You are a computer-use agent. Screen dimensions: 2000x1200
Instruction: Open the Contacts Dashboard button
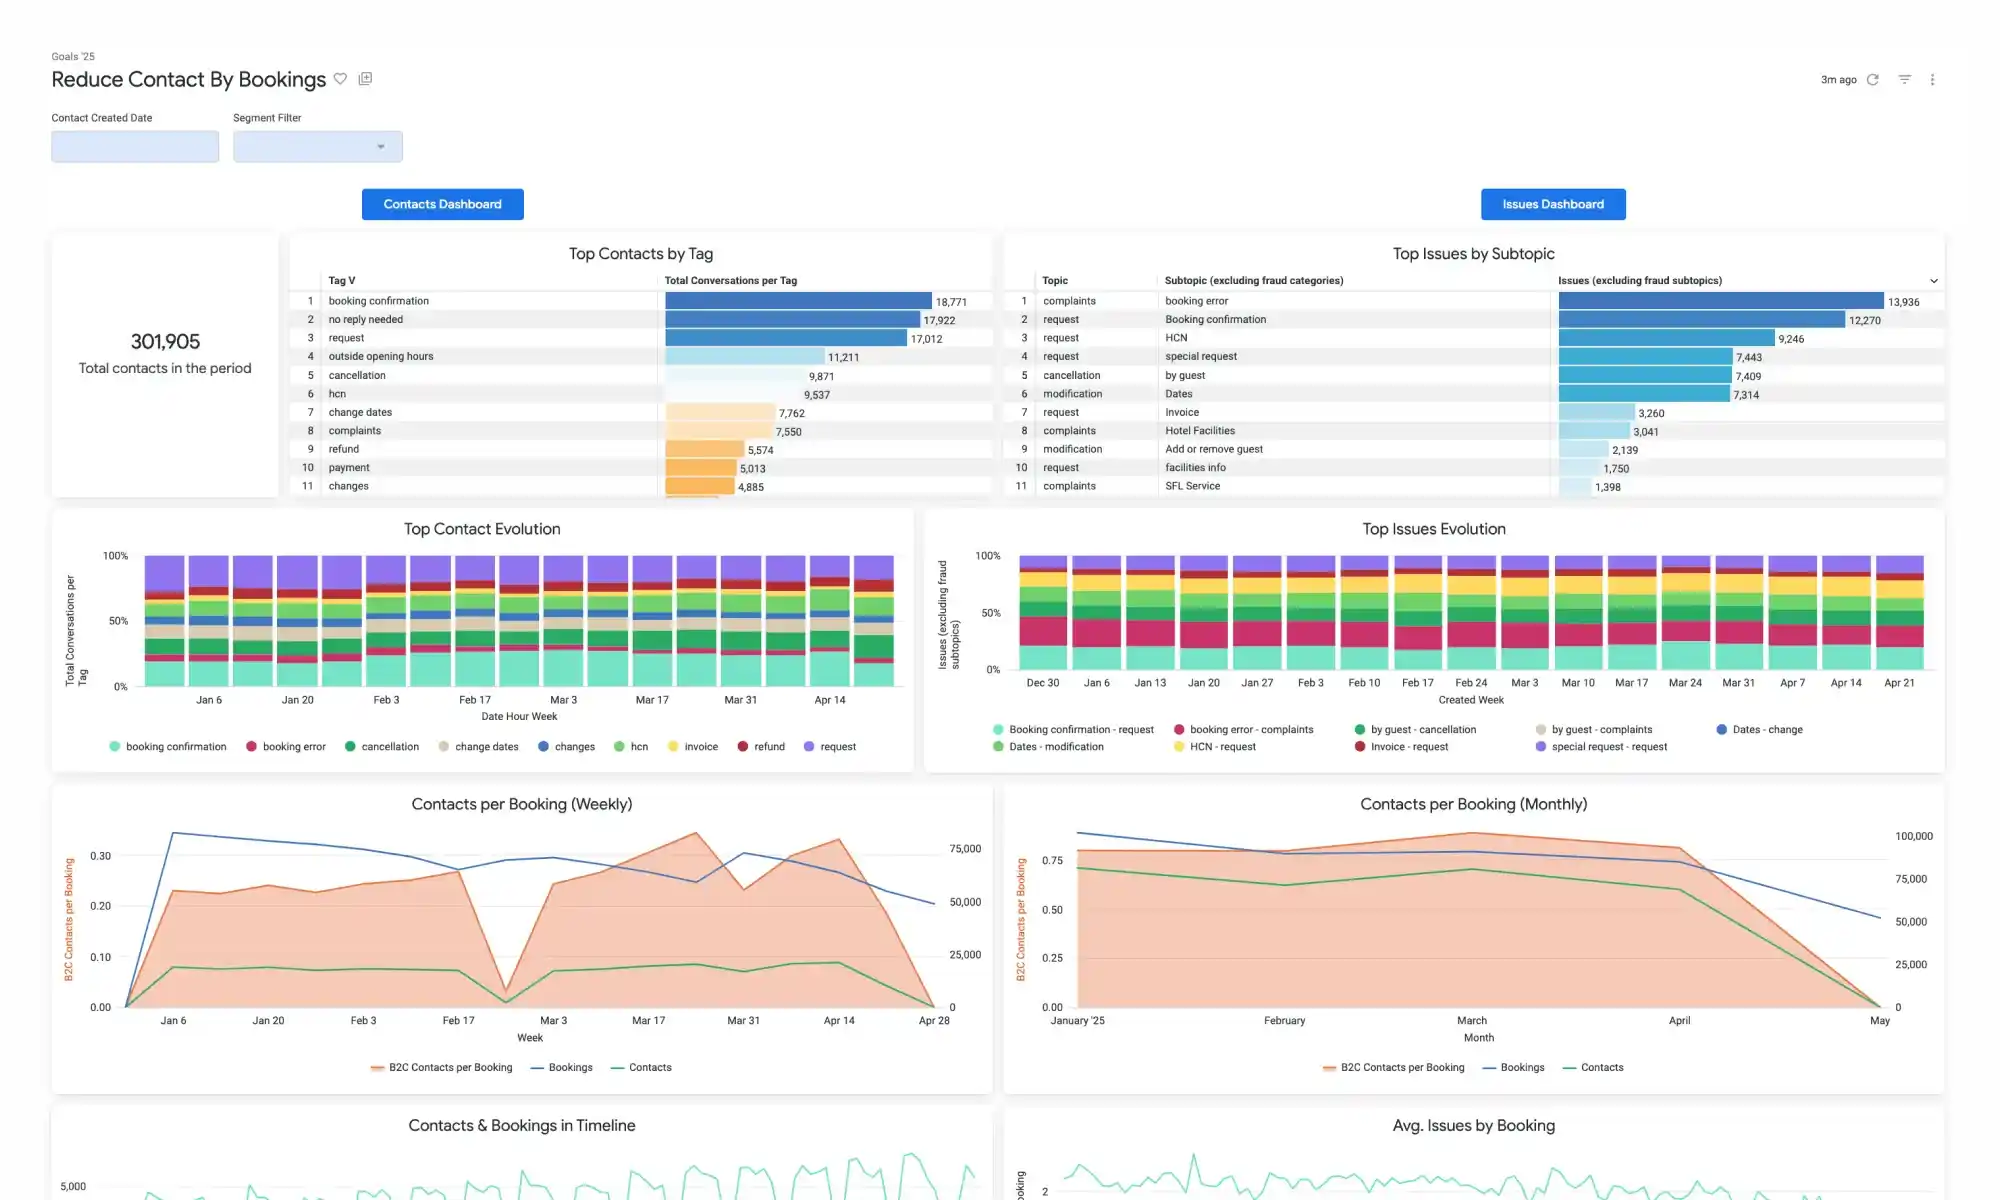[x=442, y=204]
